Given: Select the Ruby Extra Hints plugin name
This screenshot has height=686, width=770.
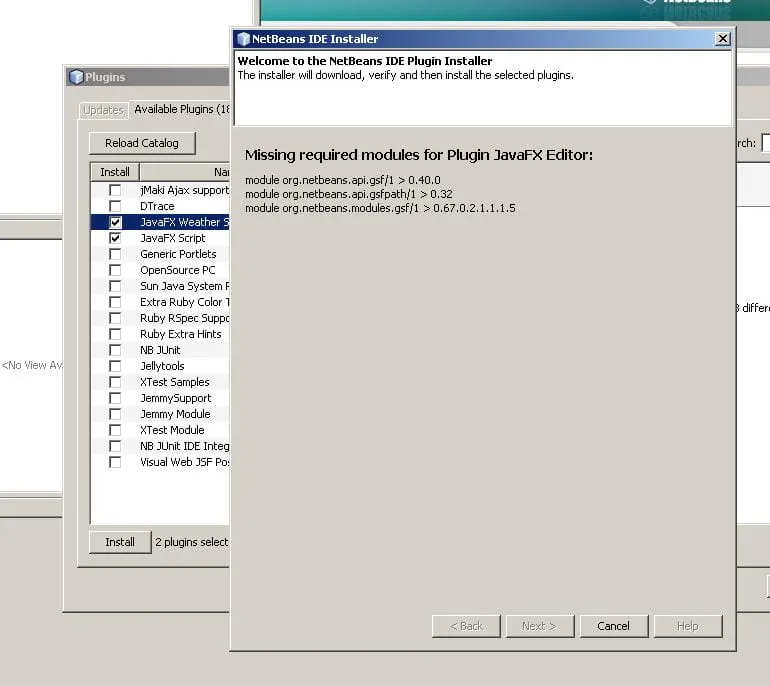Looking at the screenshot, I should (x=181, y=334).
